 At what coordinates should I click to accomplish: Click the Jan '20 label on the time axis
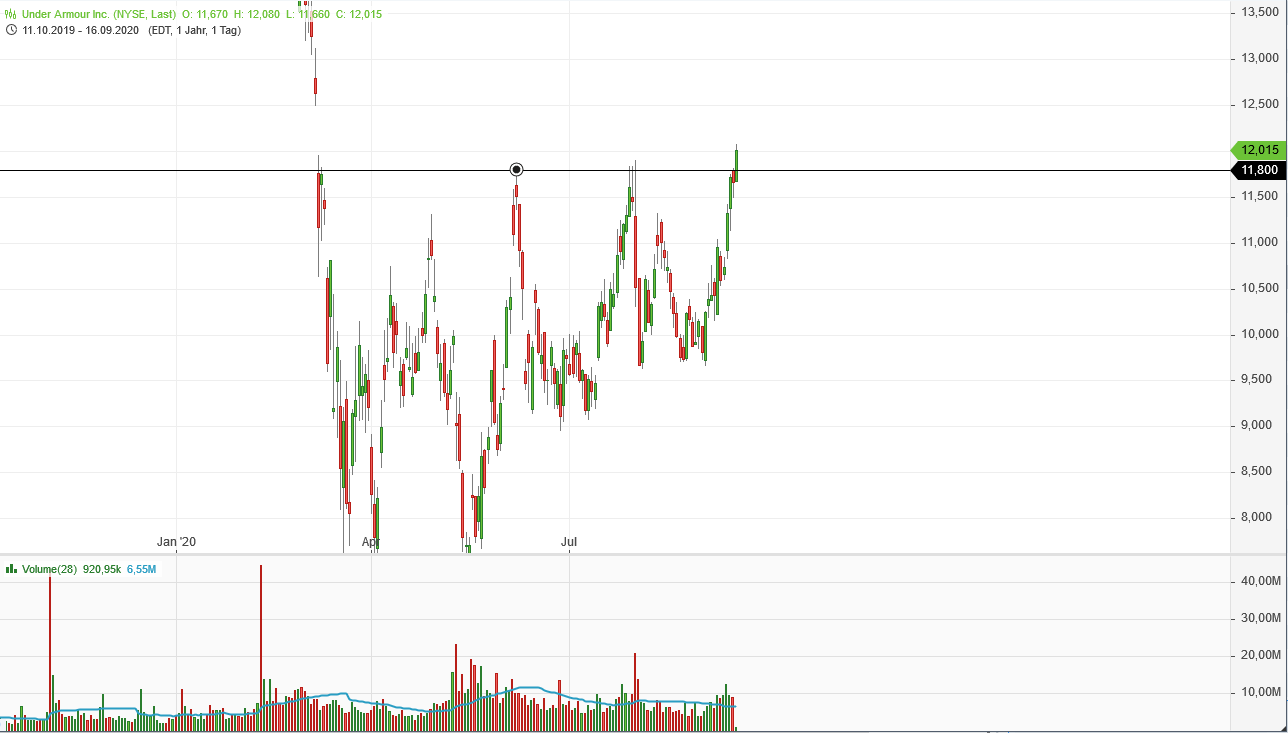click(x=176, y=542)
